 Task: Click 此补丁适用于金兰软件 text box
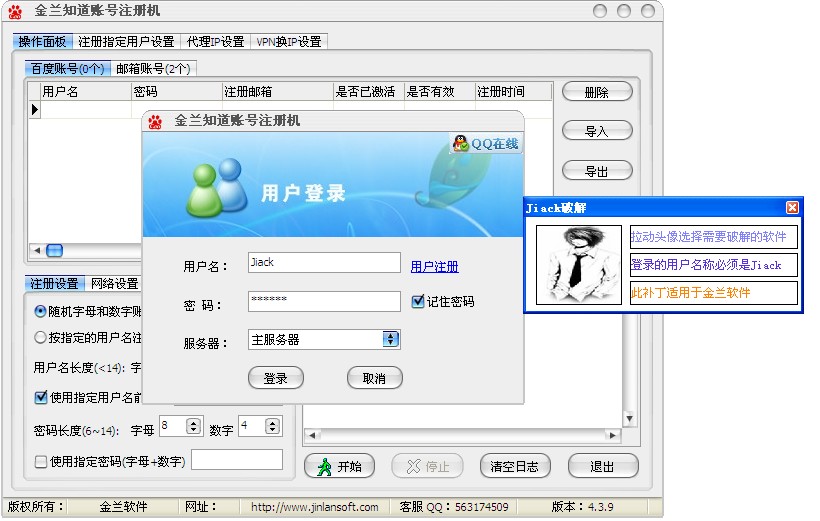(714, 293)
